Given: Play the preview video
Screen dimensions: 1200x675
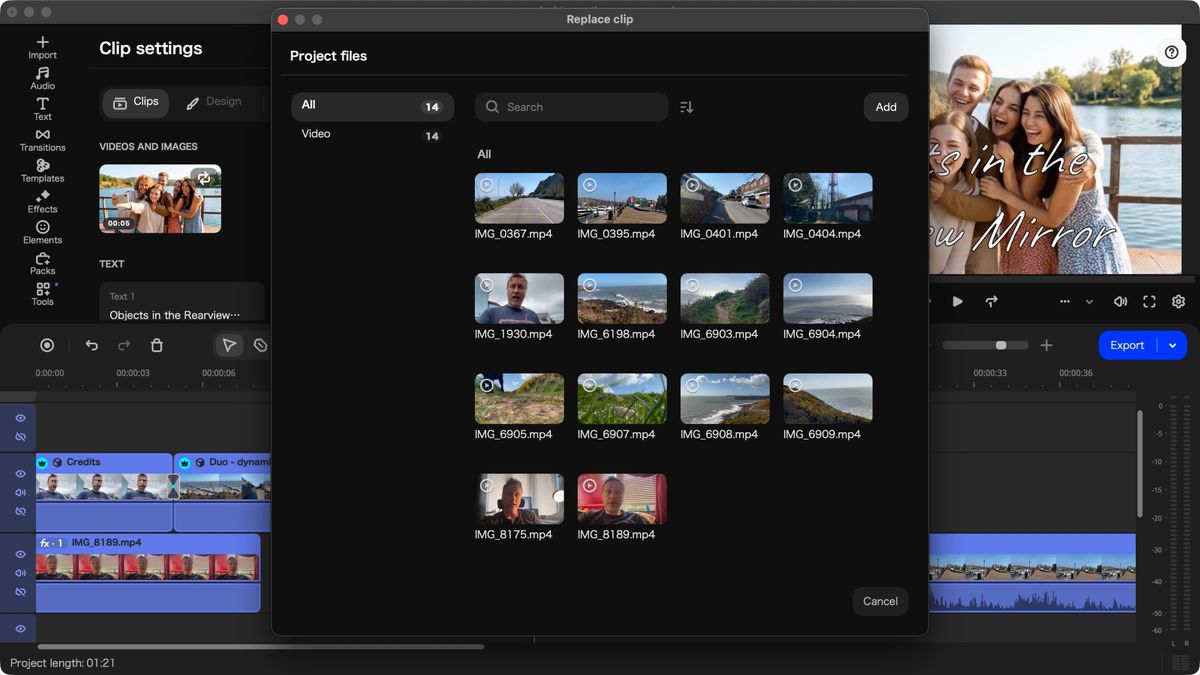Looking at the screenshot, I should 957,301.
